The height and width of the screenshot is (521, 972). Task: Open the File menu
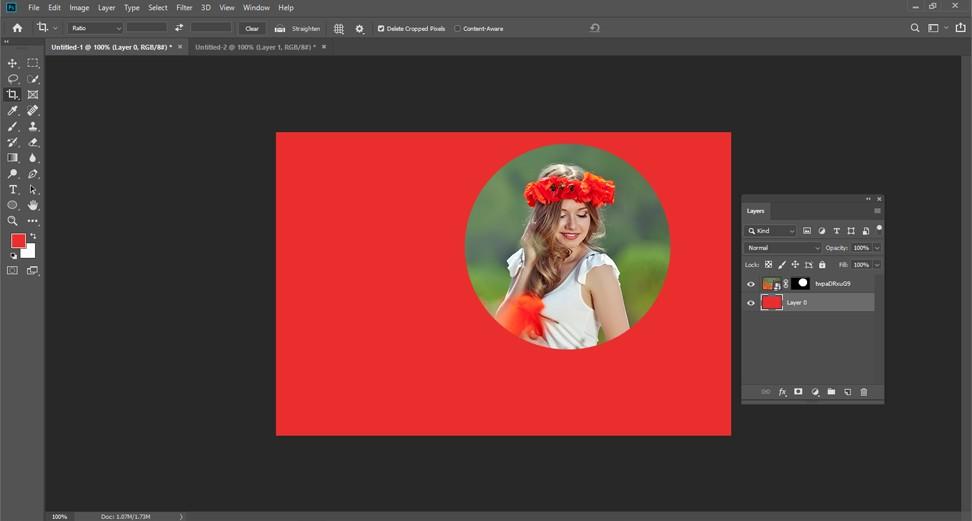click(33, 7)
